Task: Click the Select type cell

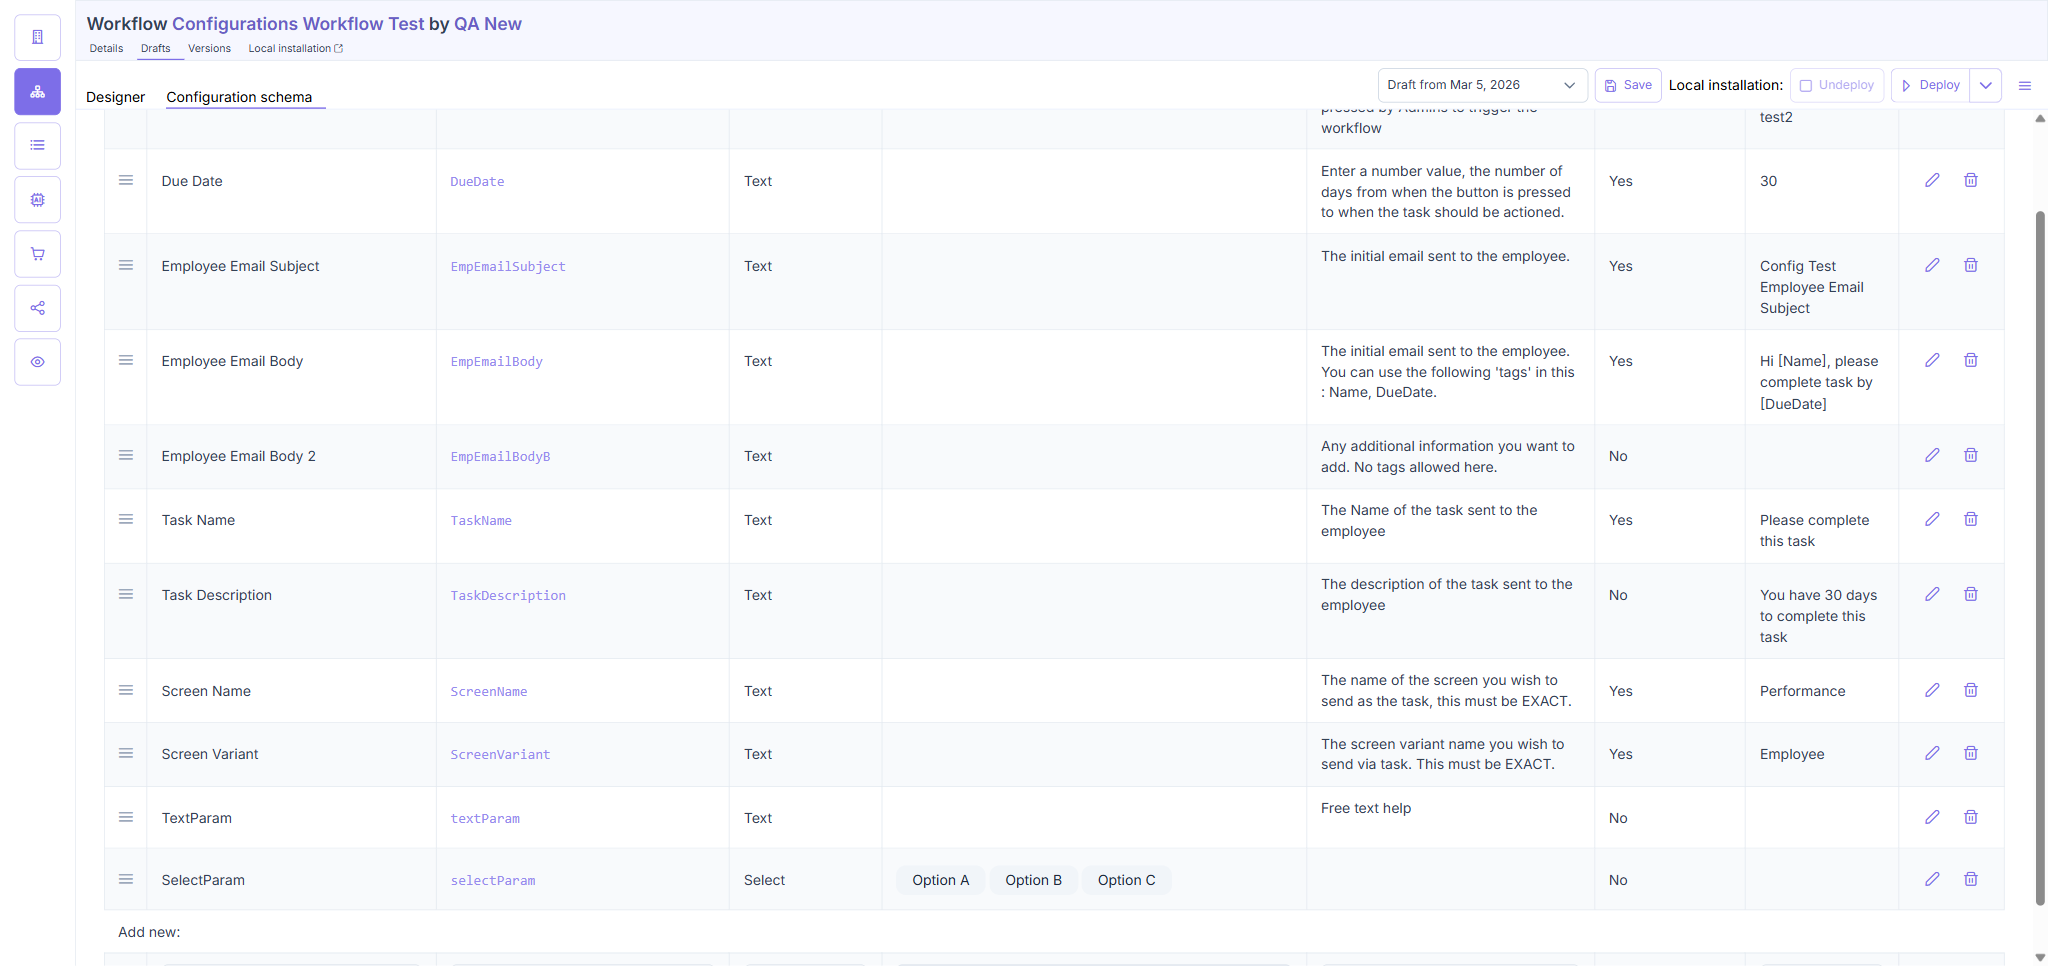Action: pos(764,880)
